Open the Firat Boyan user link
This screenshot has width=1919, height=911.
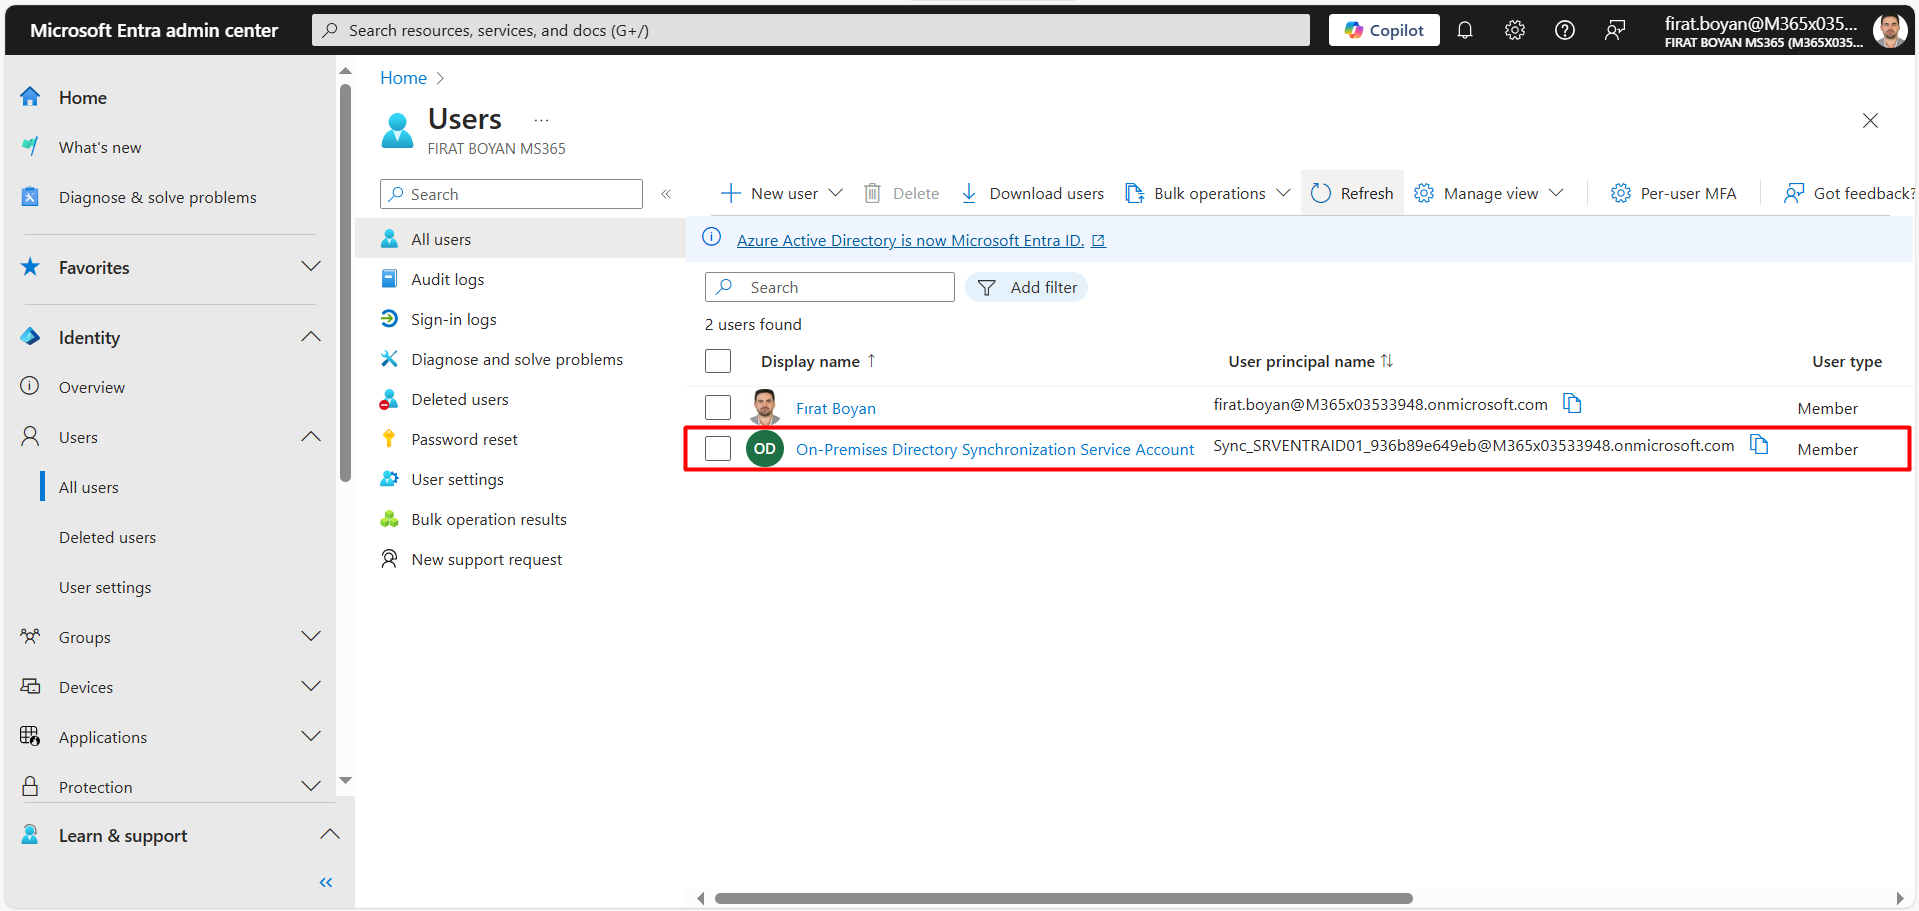click(836, 408)
